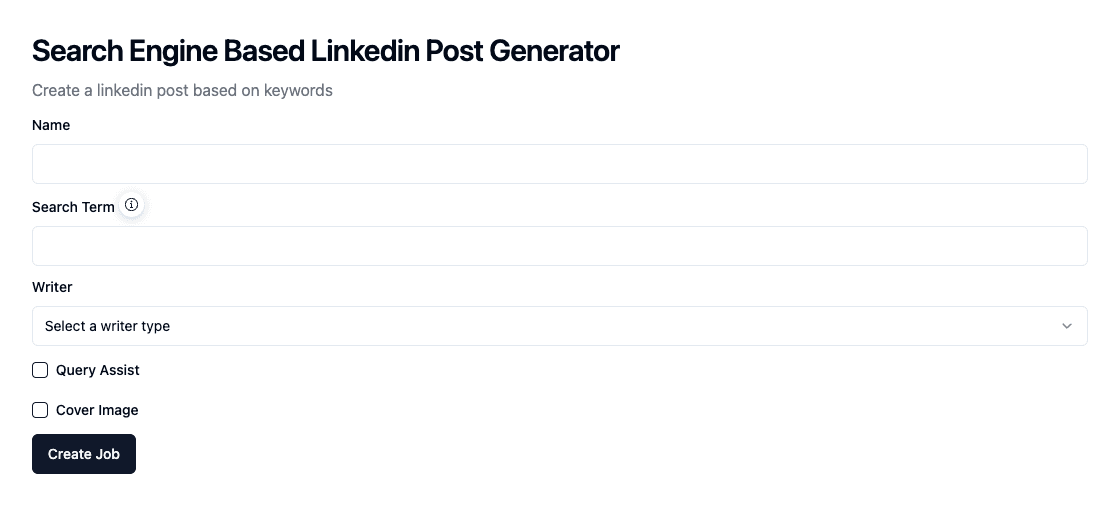Click into the Search Term text box
This screenshot has height=506, width=1120.
point(559,246)
